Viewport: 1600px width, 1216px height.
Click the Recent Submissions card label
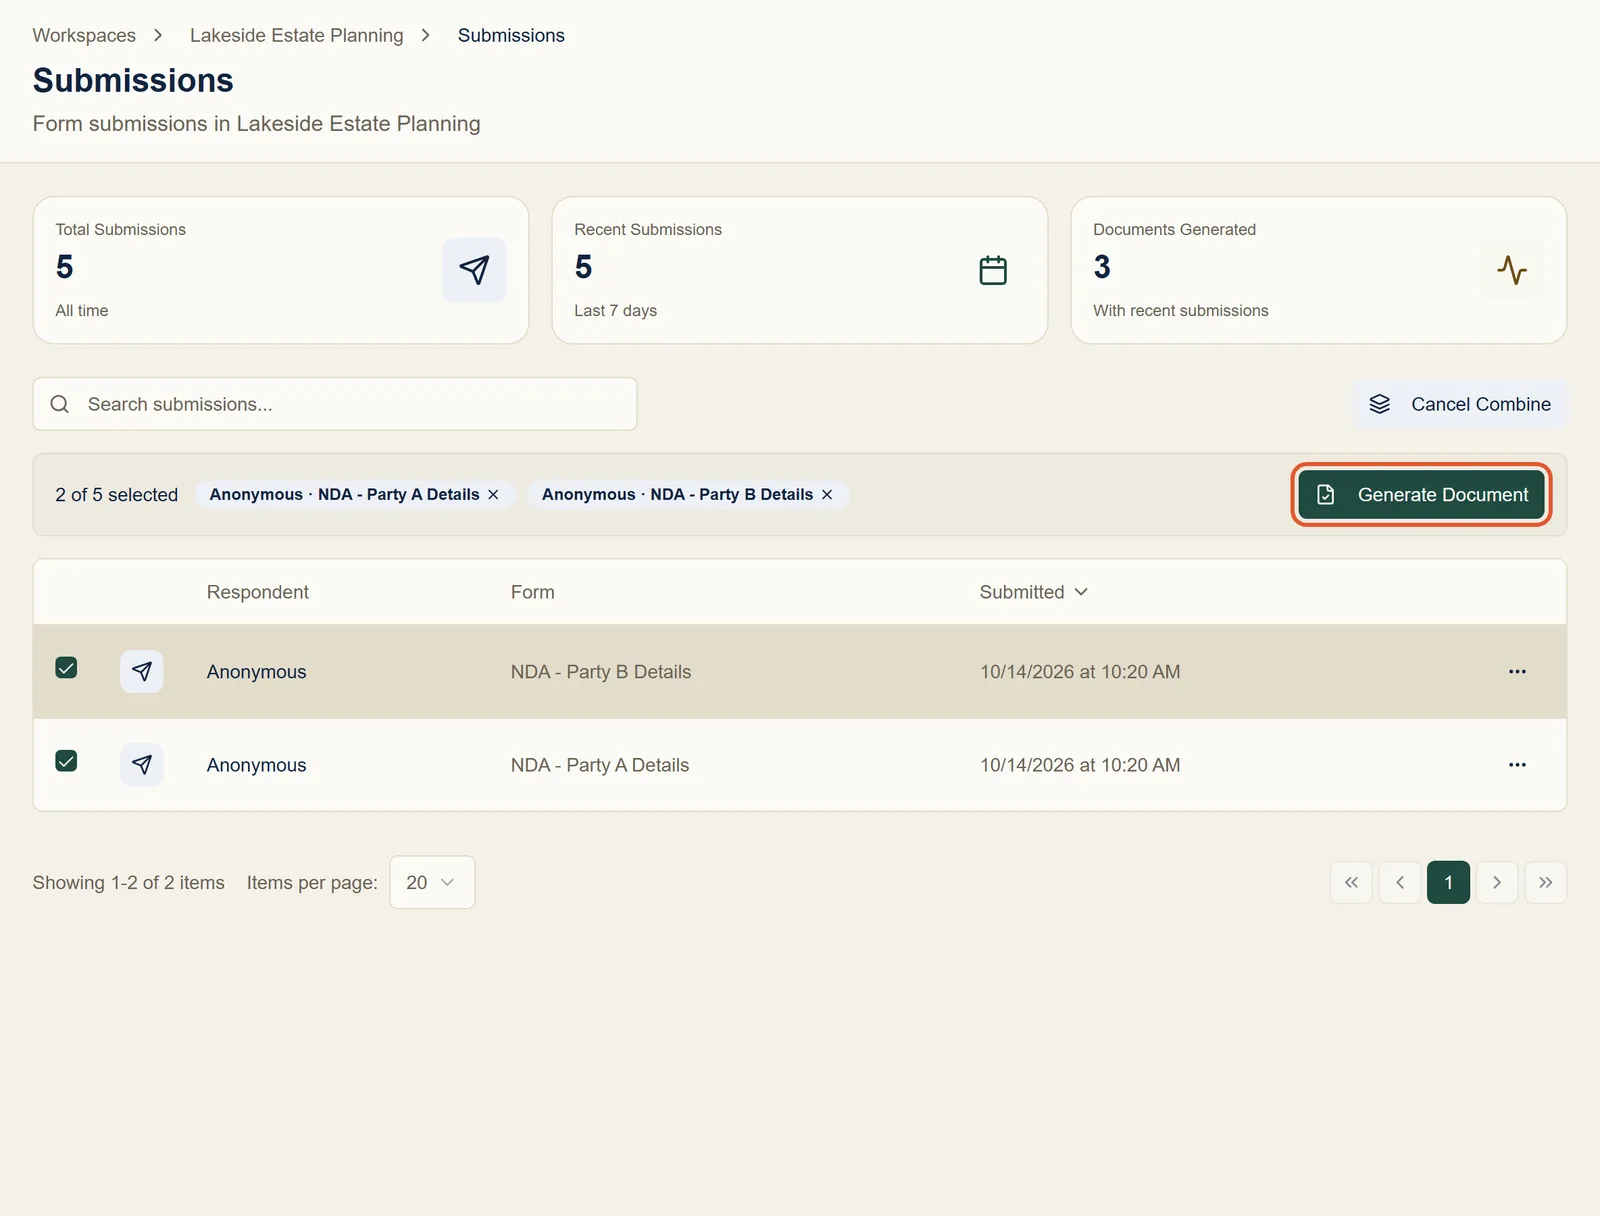pyautogui.click(x=648, y=229)
